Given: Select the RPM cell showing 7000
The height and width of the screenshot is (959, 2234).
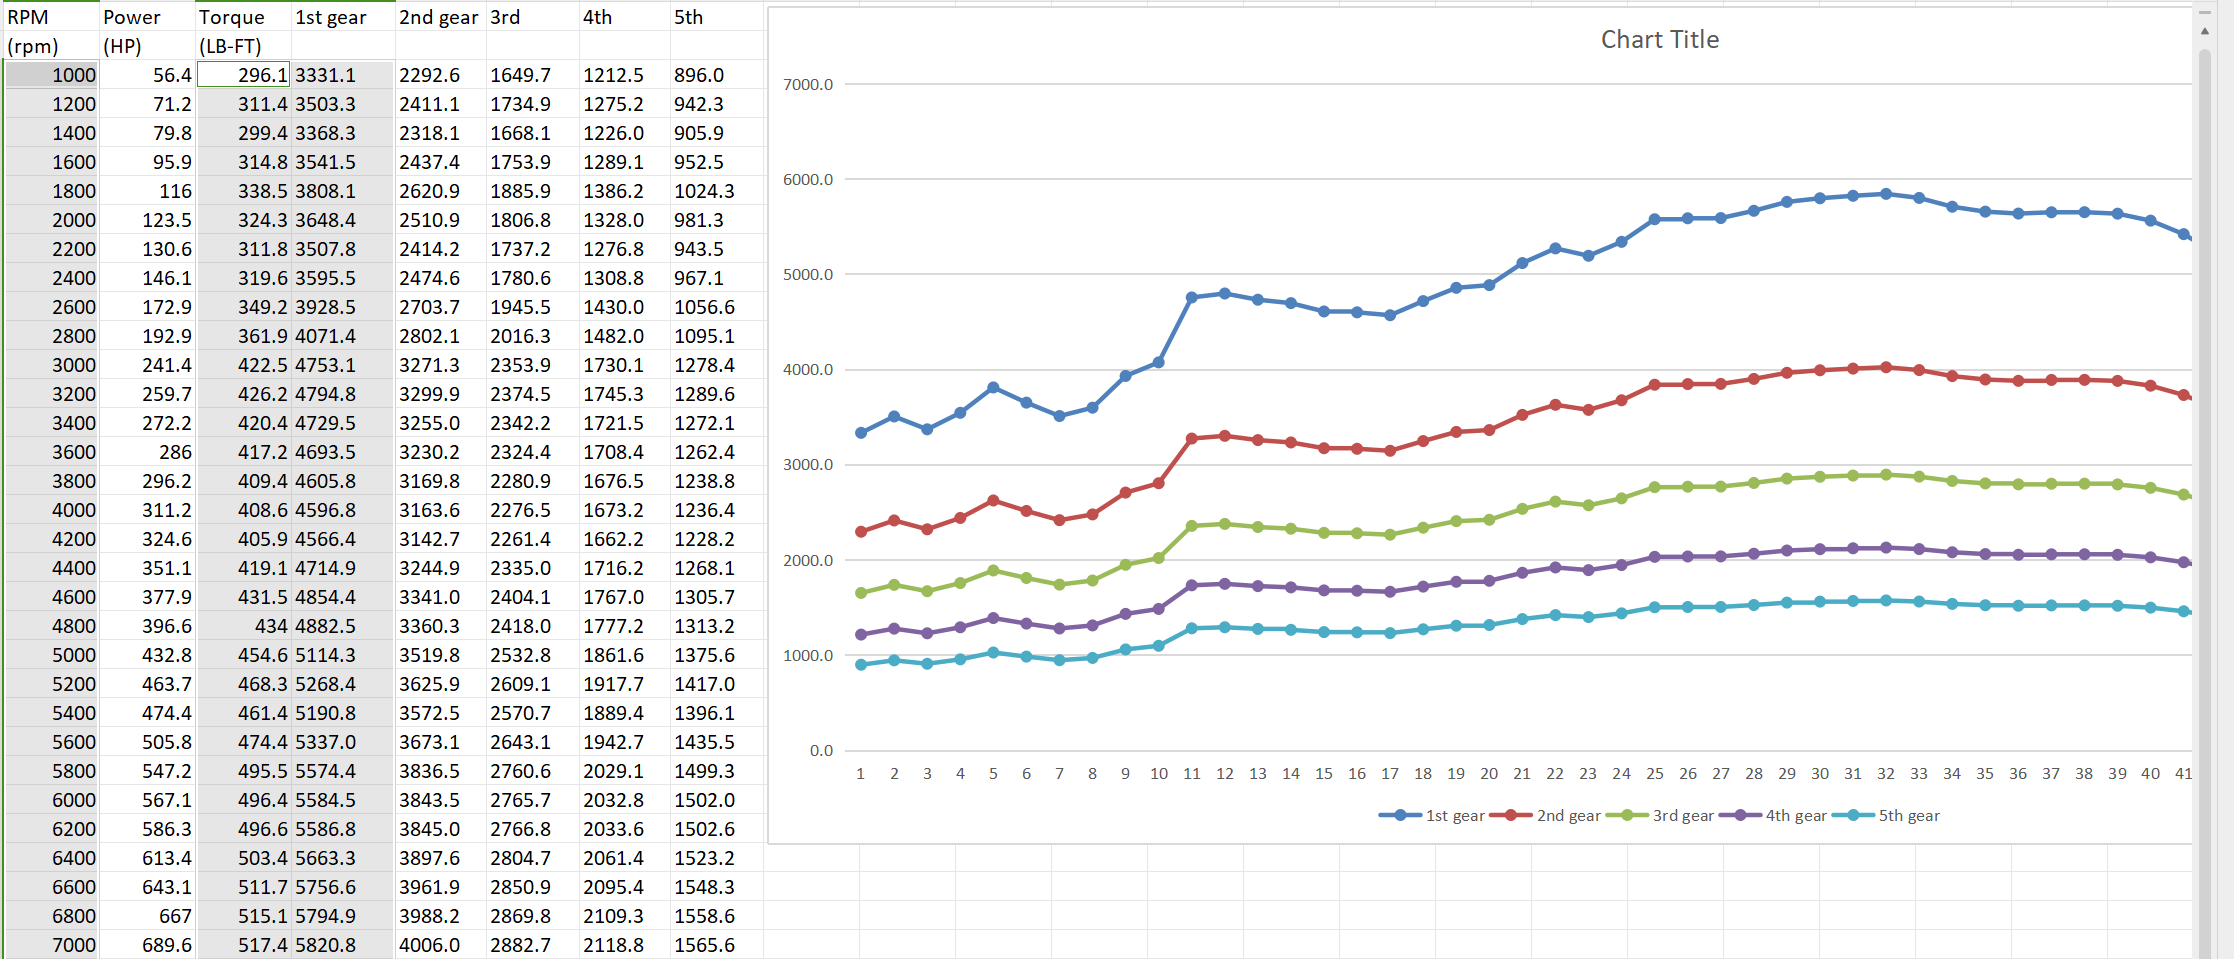Looking at the screenshot, I should [x=51, y=945].
